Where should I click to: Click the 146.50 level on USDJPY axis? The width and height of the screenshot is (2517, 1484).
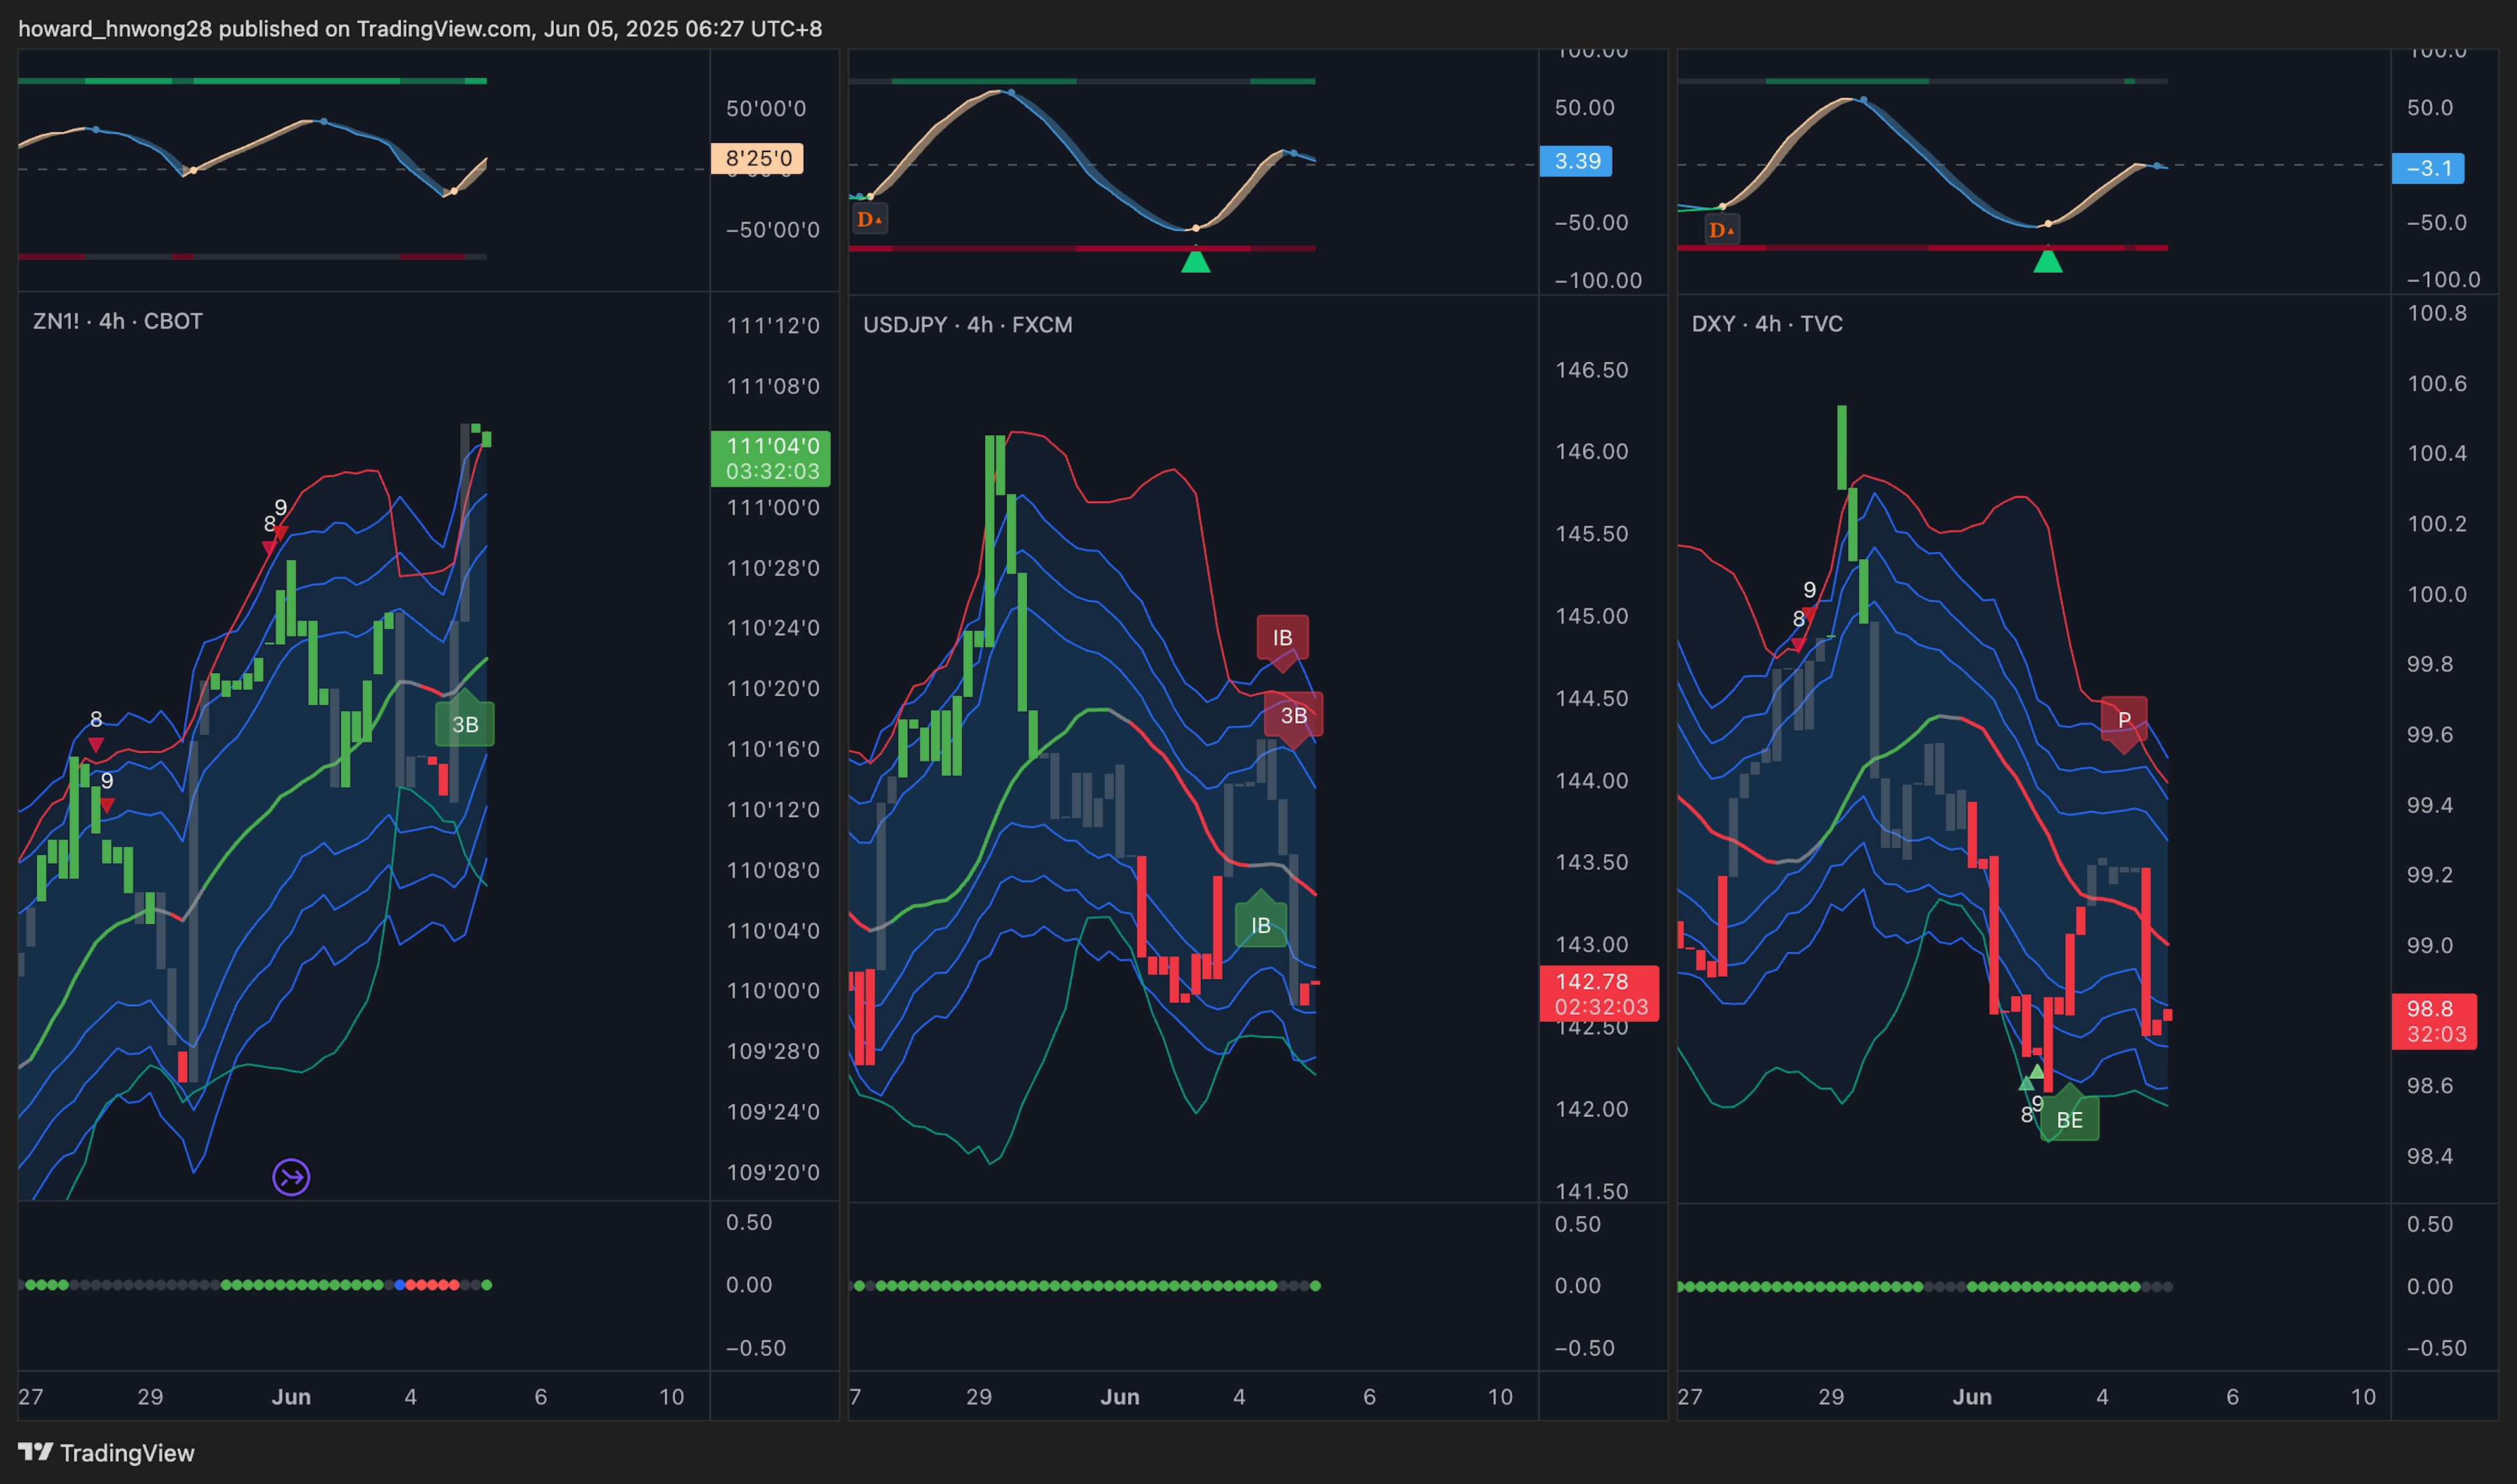click(1591, 370)
